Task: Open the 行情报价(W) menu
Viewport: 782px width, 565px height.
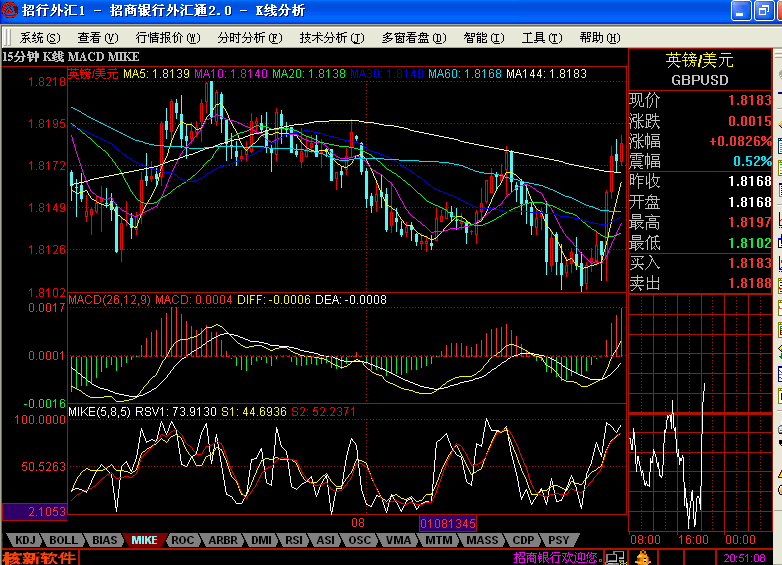Action: pos(168,38)
